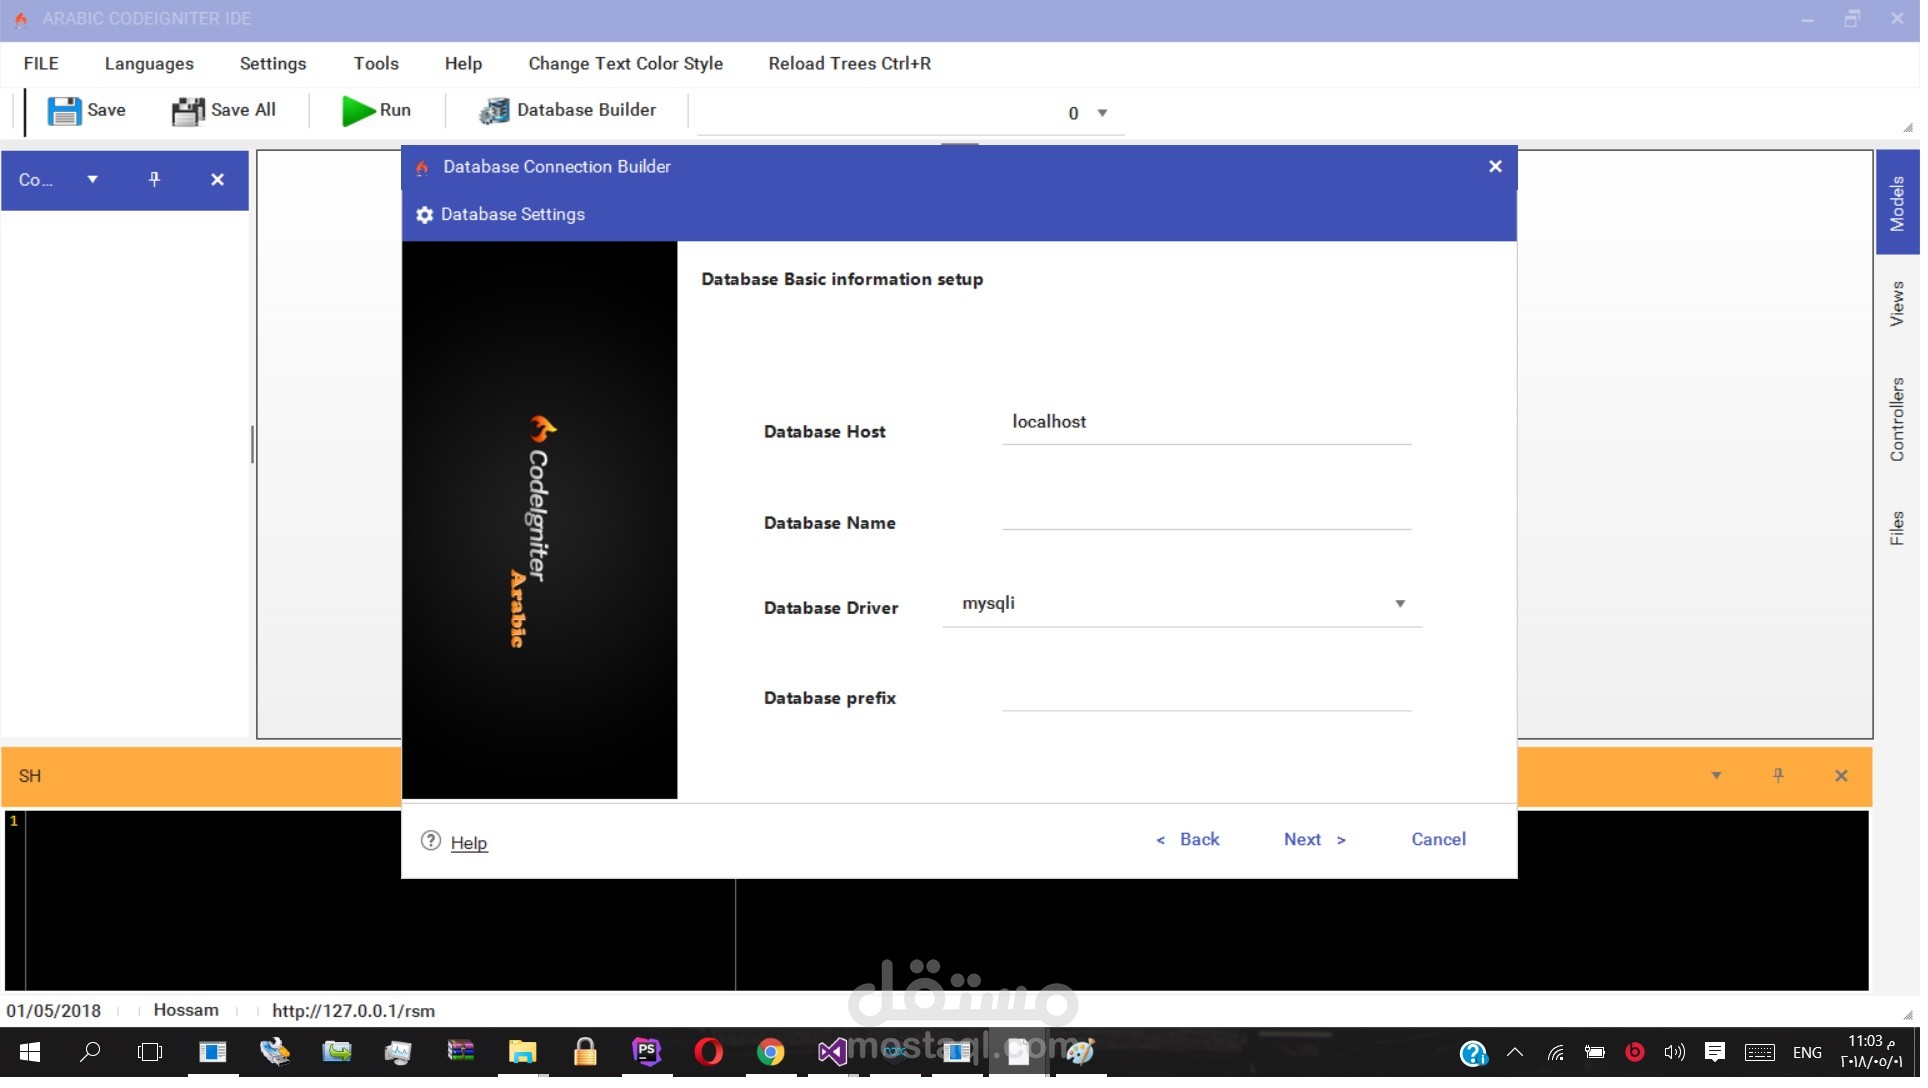Open the Database Driver mysqli dropdown
The width and height of the screenshot is (1928, 1088).
(1399, 603)
